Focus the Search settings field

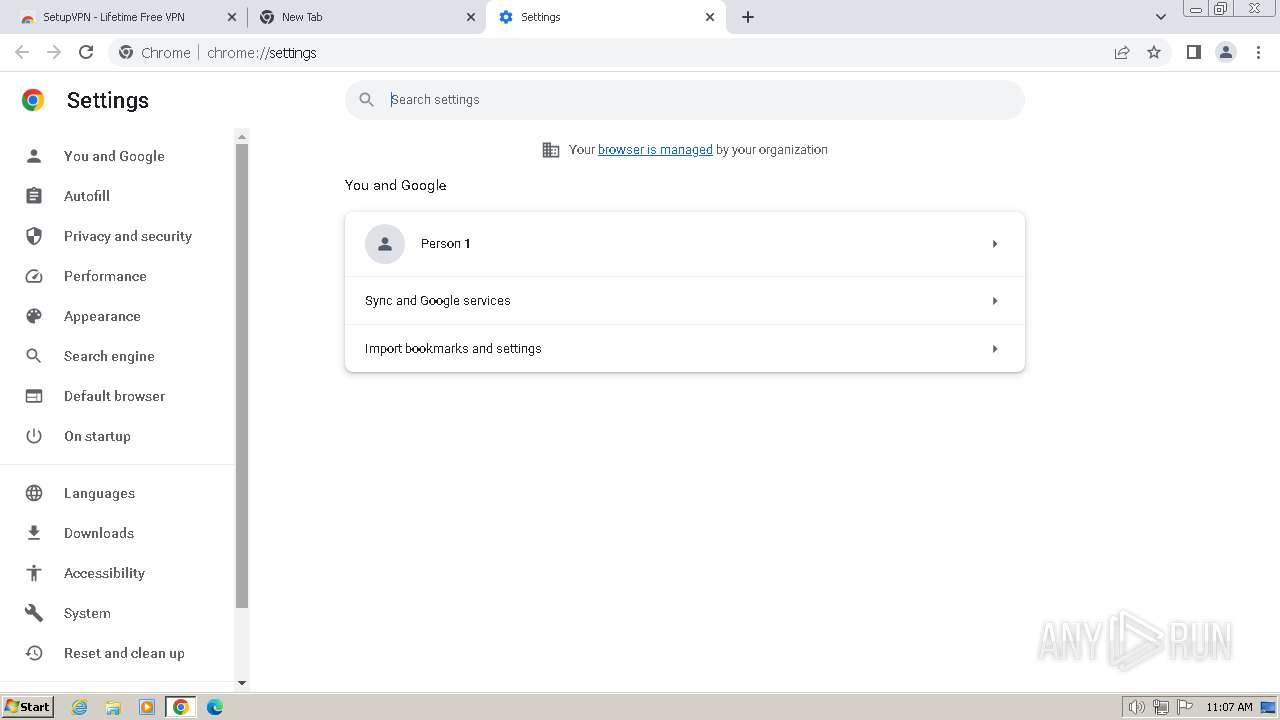click(x=685, y=100)
